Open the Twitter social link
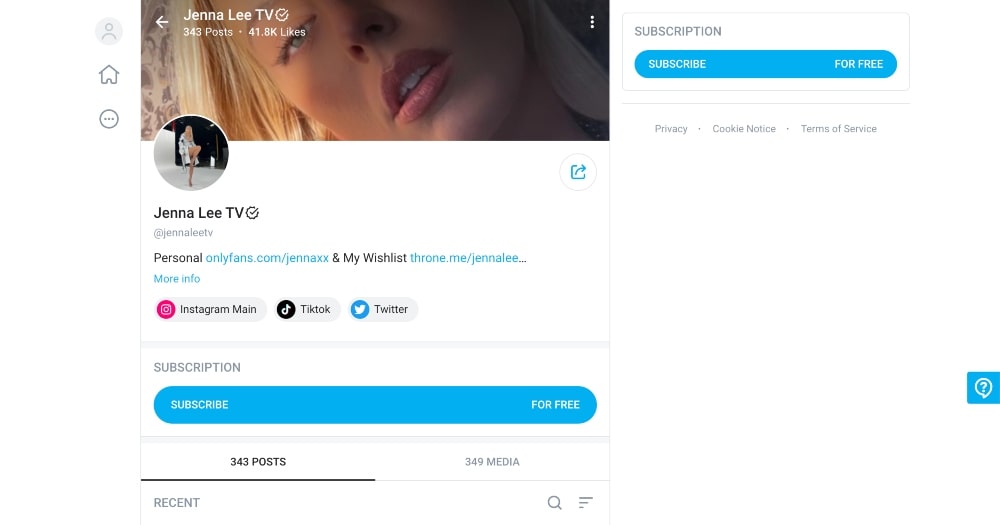Image resolution: width=1000 pixels, height=525 pixels. (381, 310)
